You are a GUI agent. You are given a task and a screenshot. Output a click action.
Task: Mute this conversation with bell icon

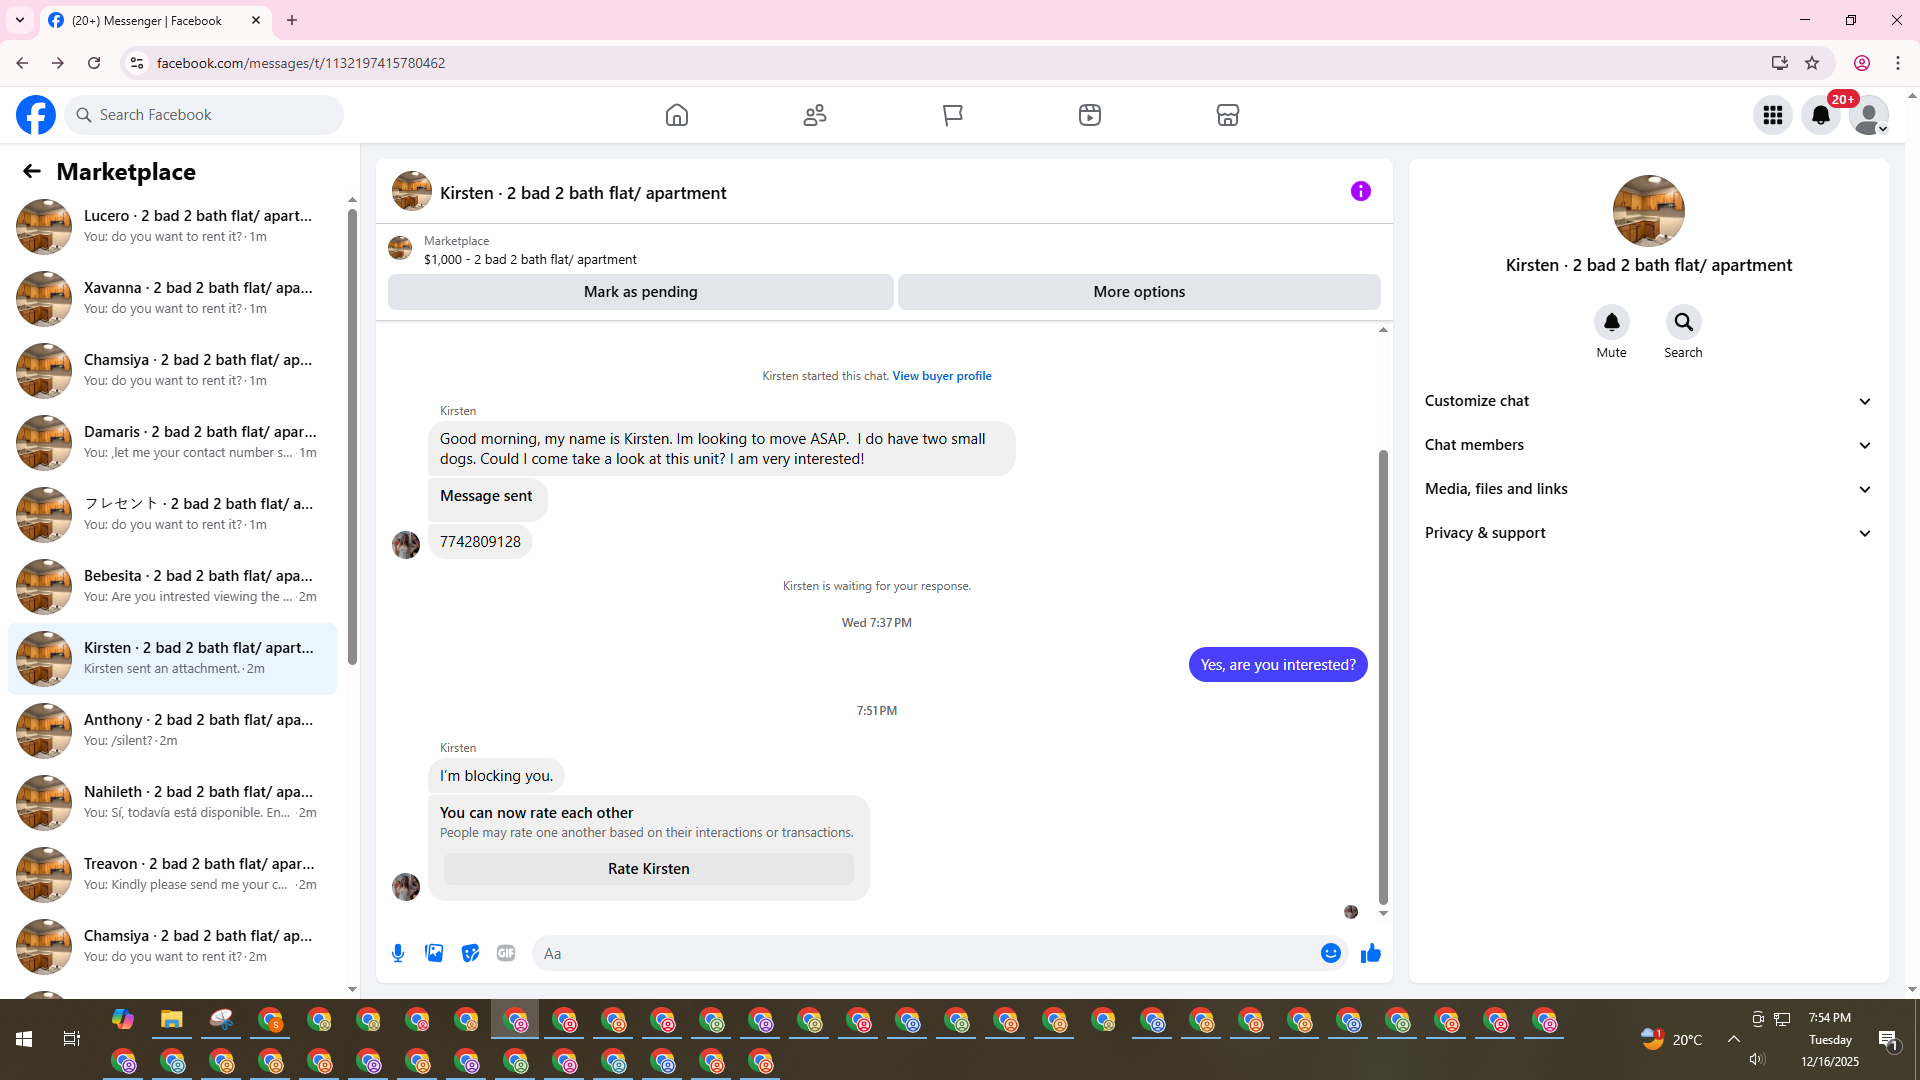(1612, 322)
